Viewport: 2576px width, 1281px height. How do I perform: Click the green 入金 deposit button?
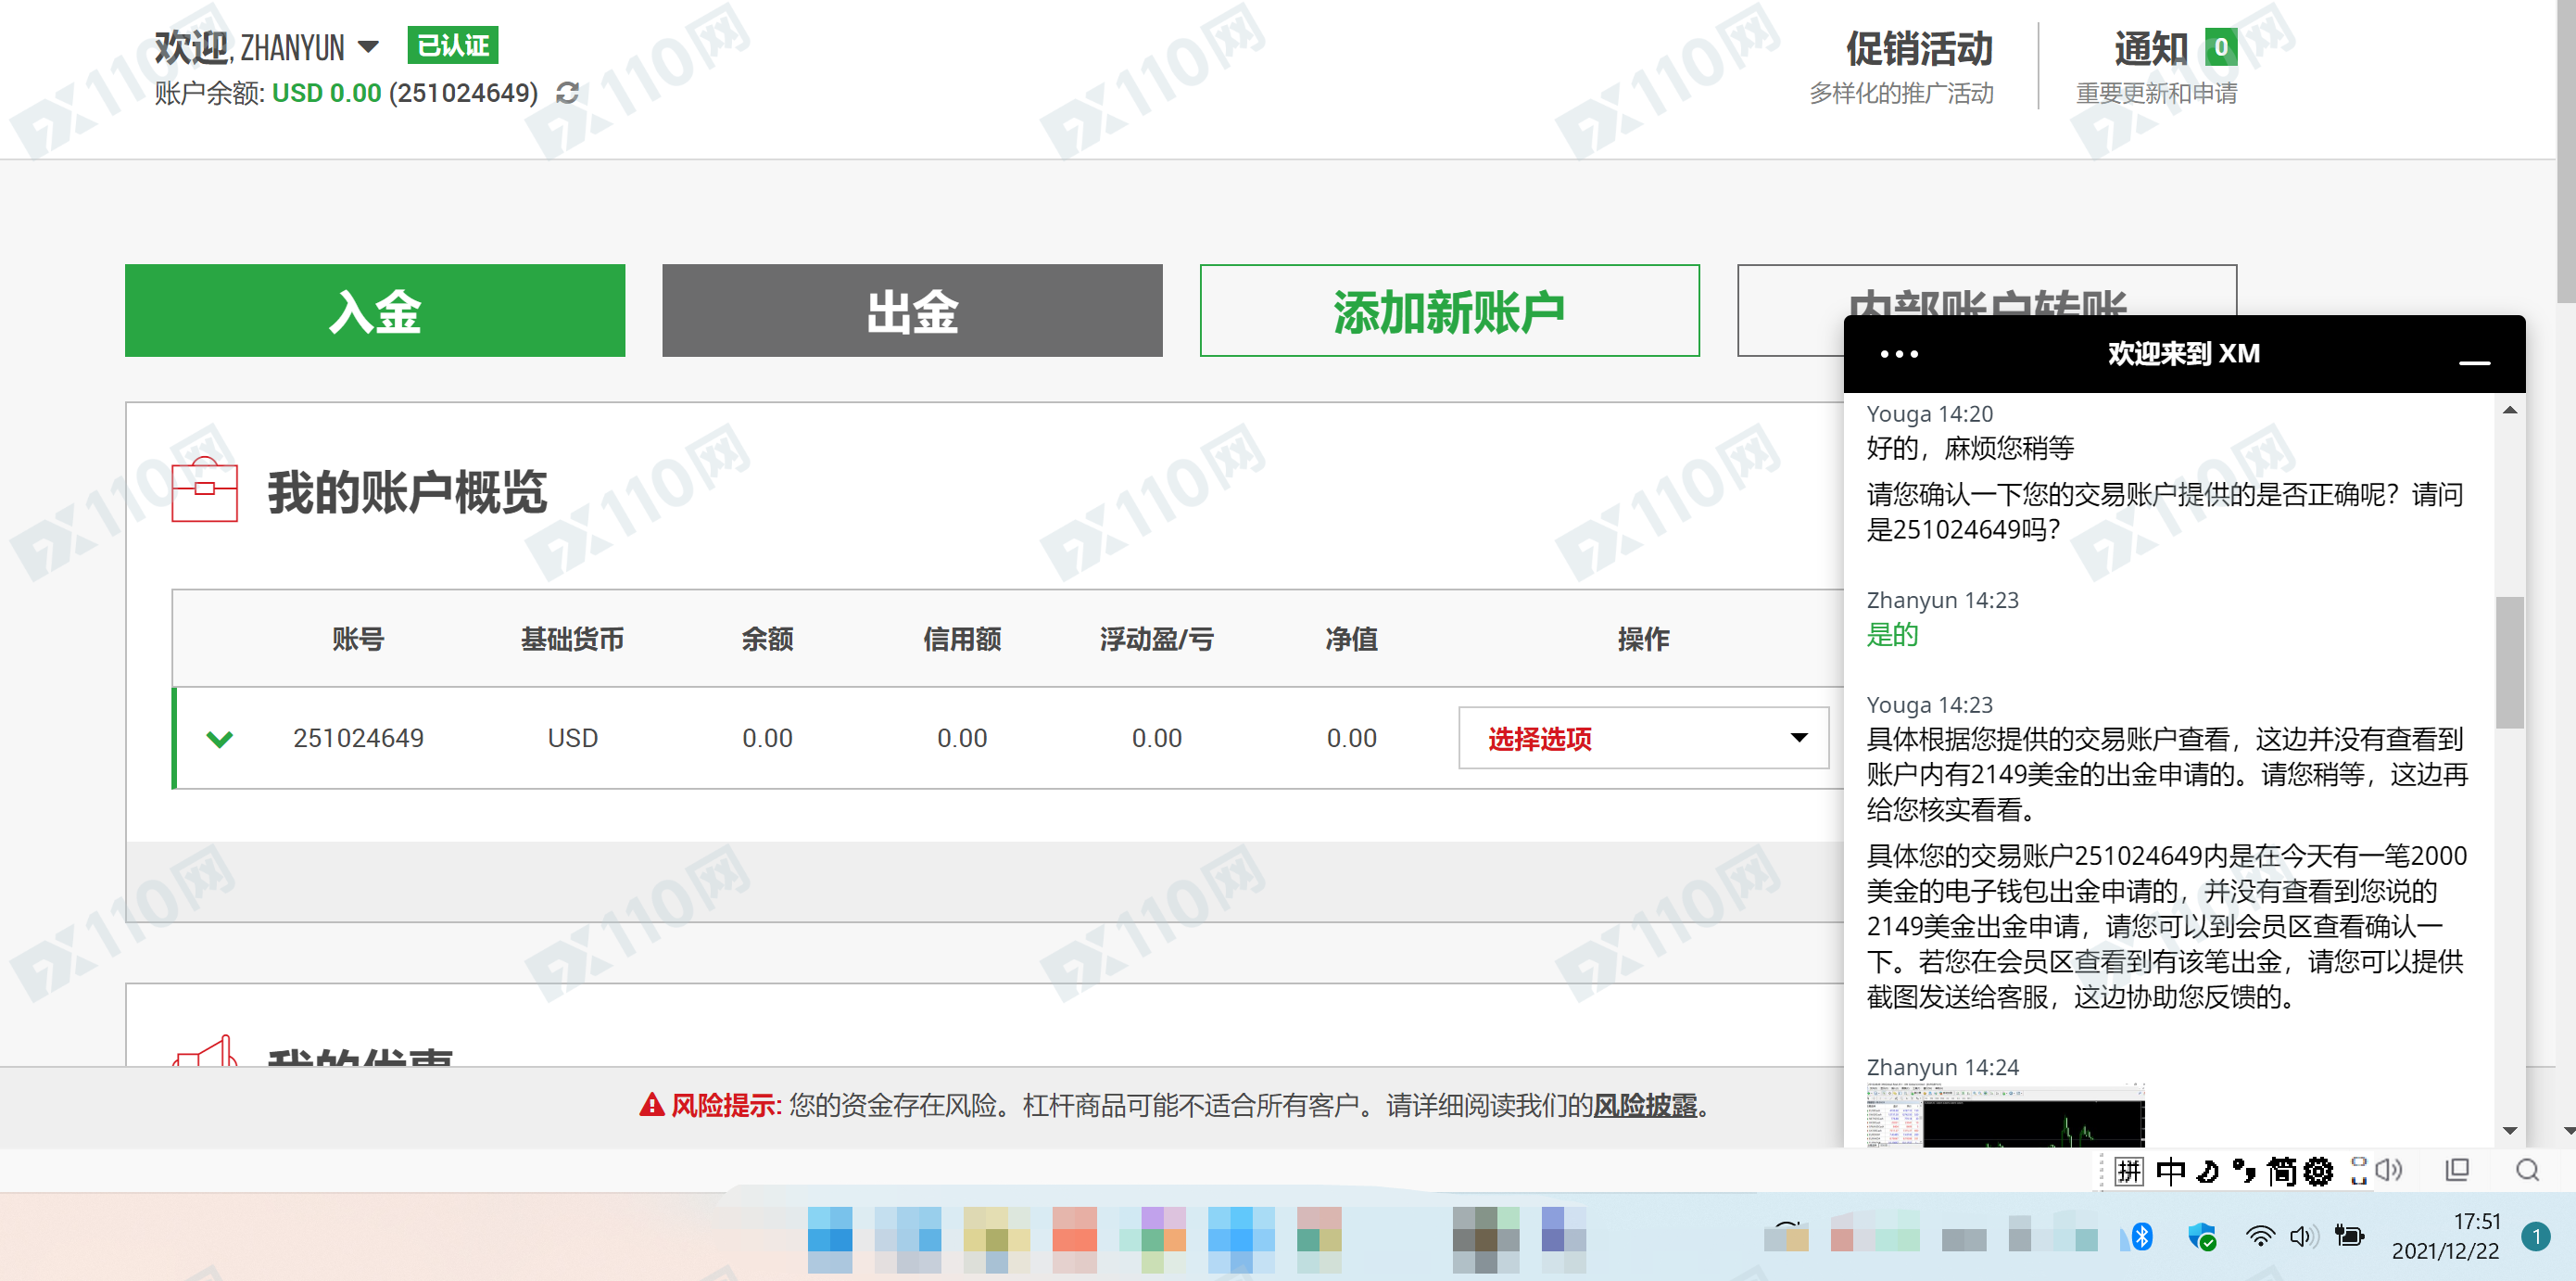point(375,310)
